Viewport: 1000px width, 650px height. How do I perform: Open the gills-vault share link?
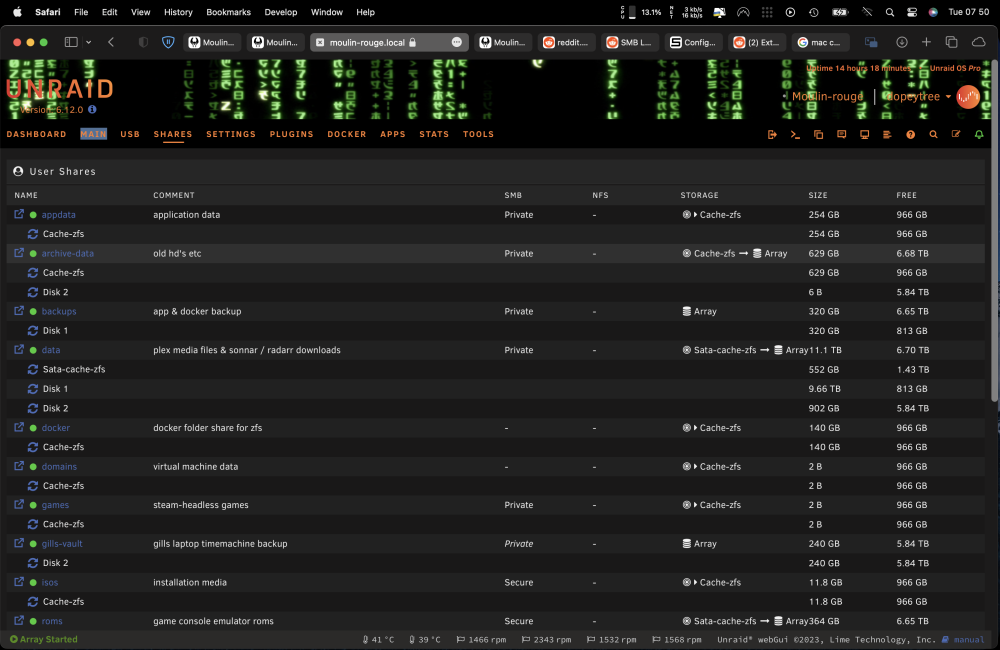point(62,543)
